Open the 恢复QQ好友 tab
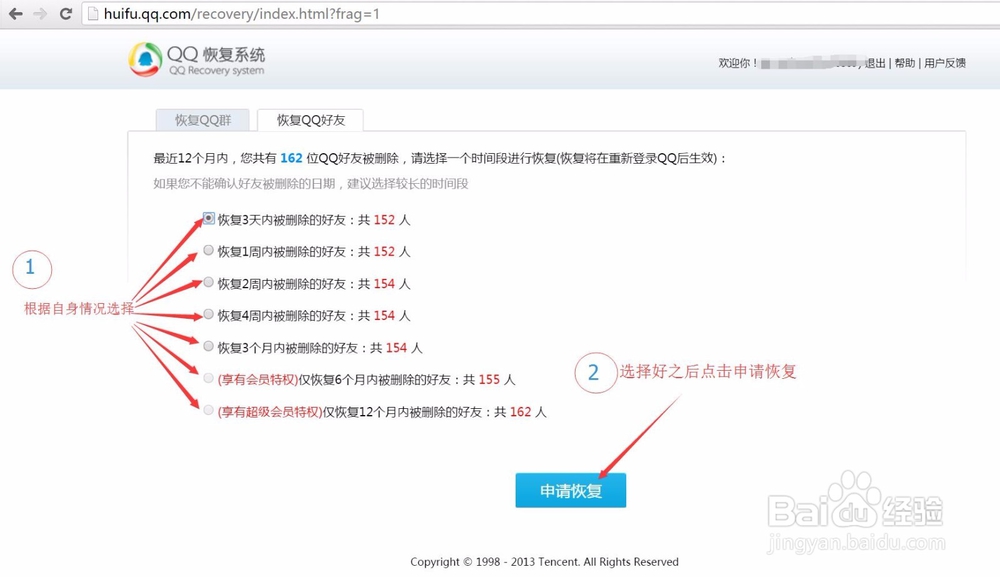This screenshot has height=577, width=1000. pyautogui.click(x=311, y=120)
